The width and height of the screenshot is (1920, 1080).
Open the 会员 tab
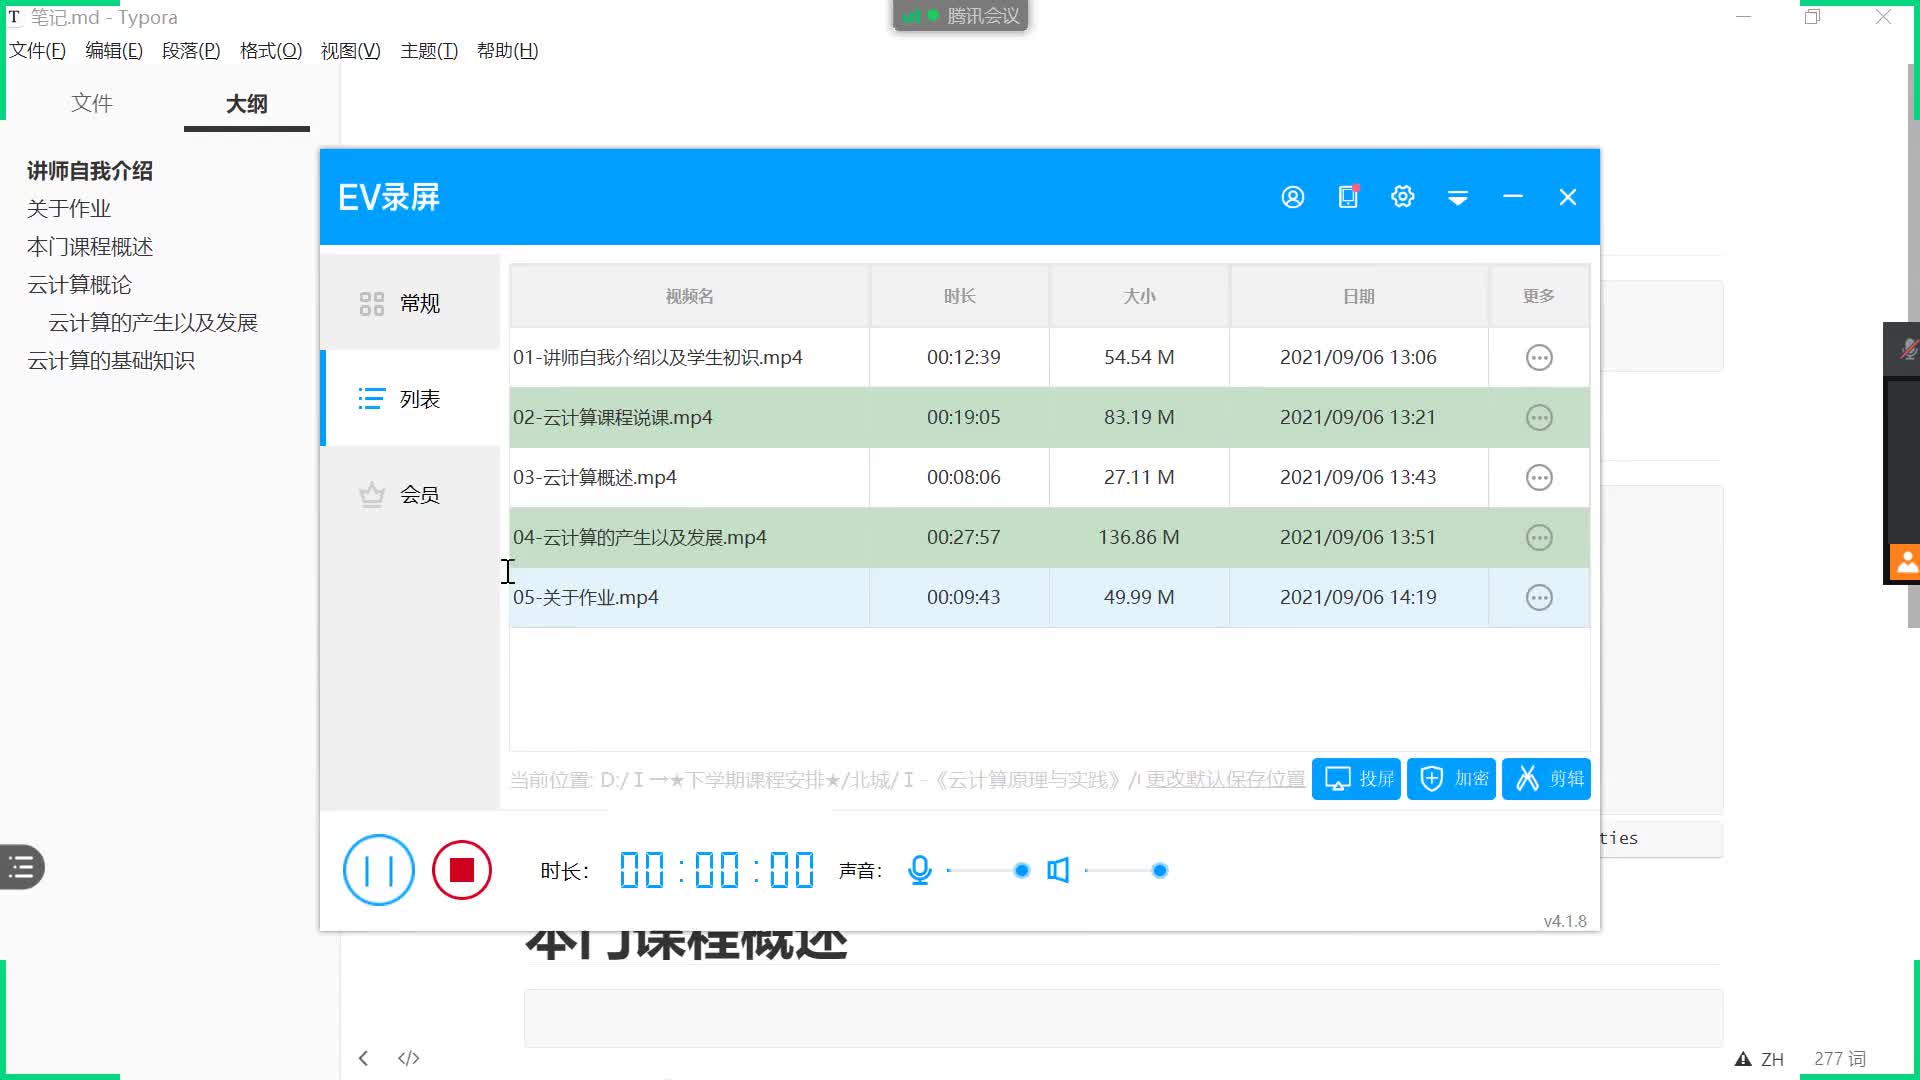coord(410,495)
